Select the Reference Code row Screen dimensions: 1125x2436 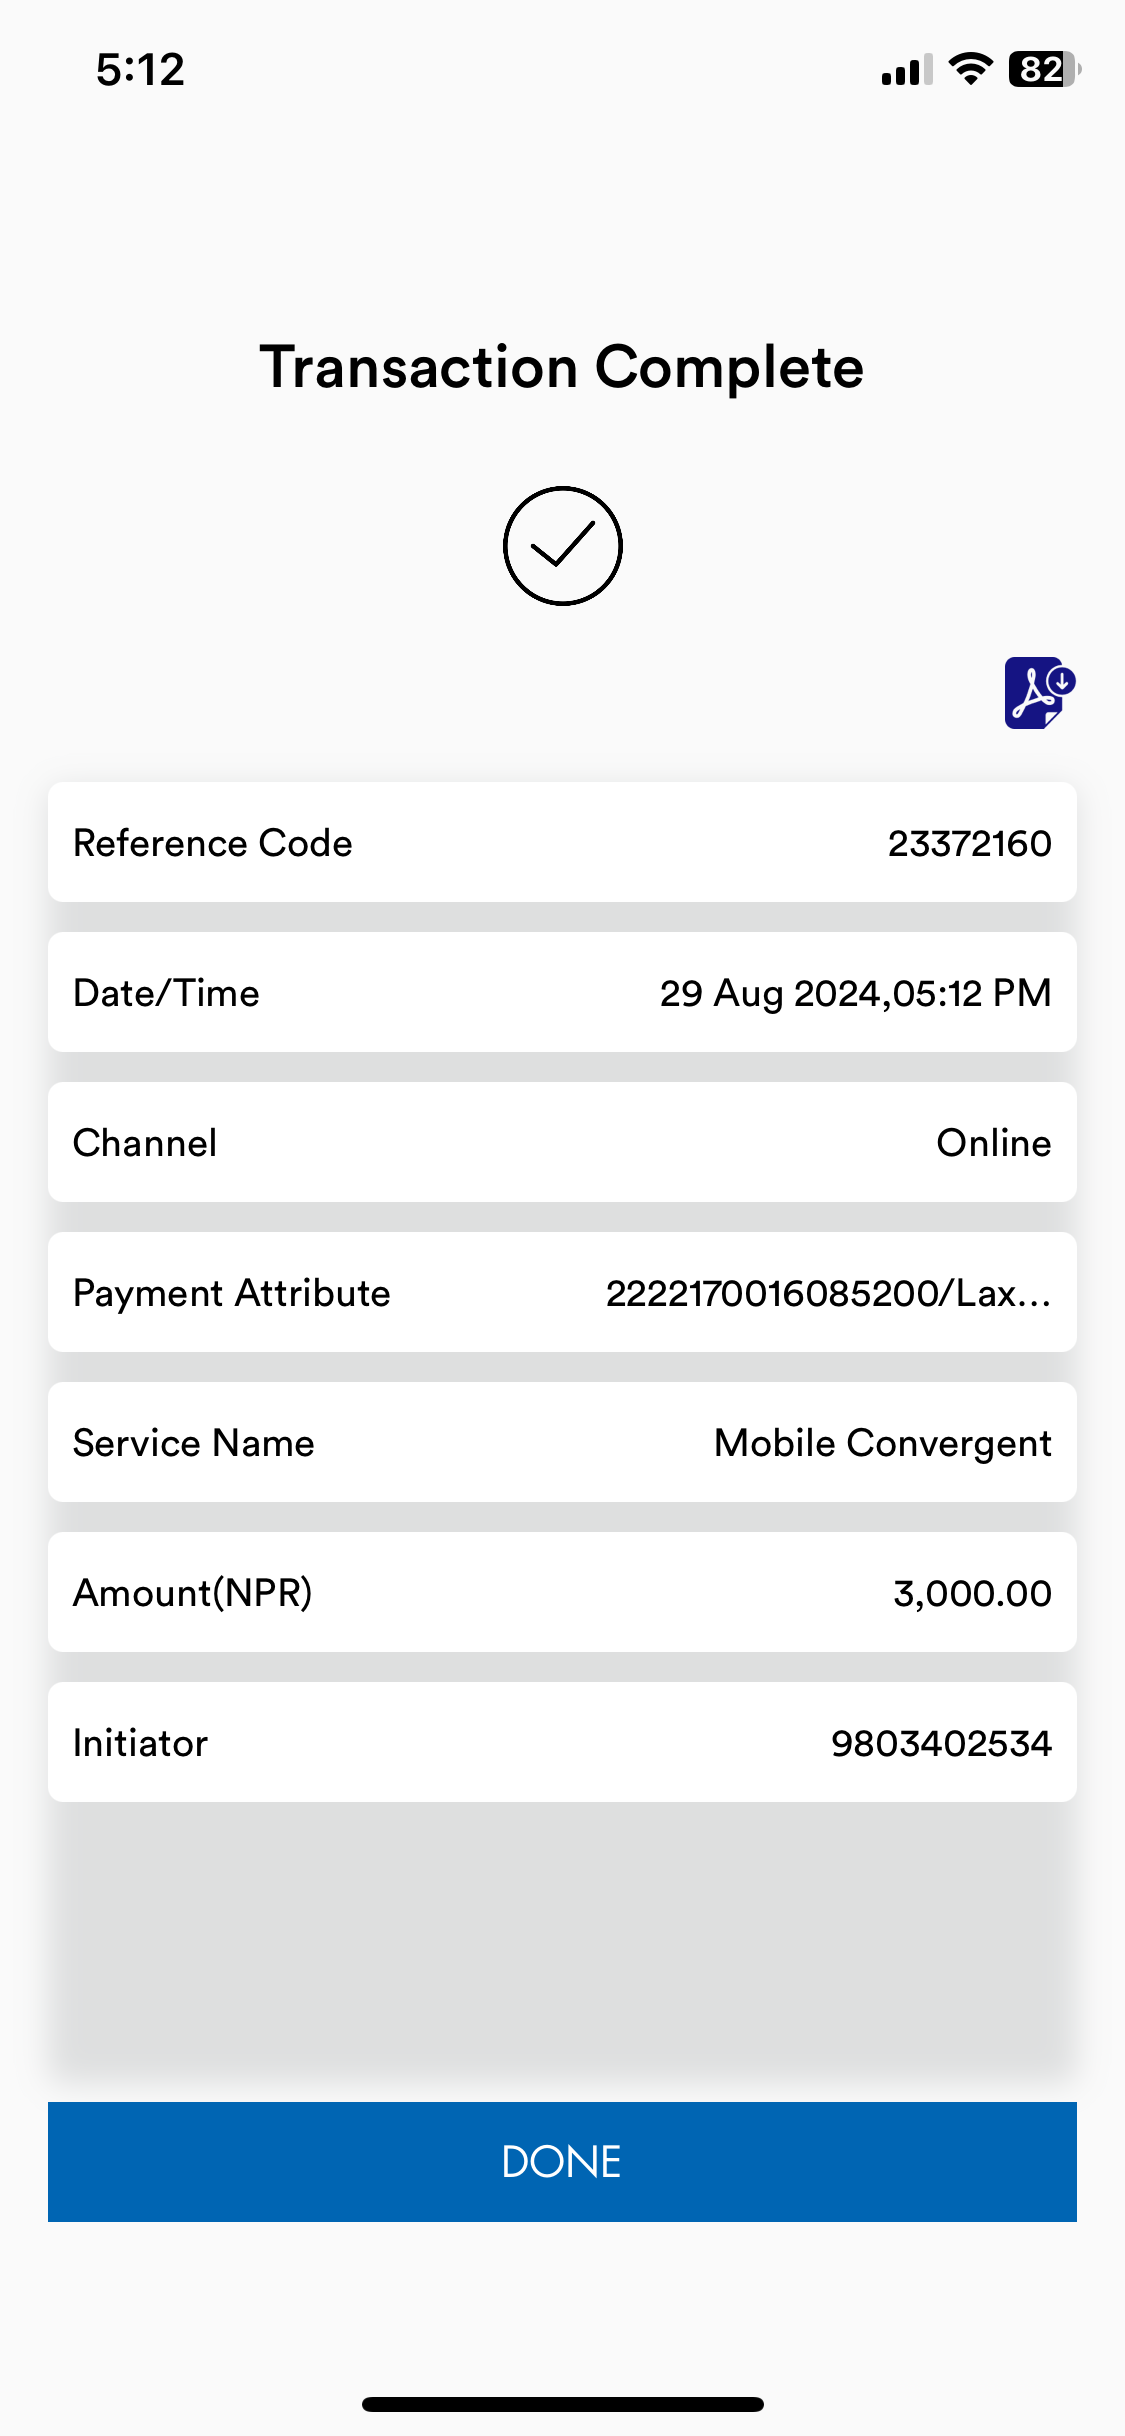click(x=562, y=842)
